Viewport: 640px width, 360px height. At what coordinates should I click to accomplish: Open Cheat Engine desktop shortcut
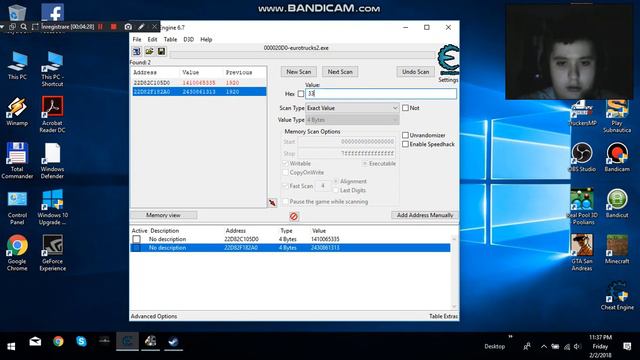(617, 296)
